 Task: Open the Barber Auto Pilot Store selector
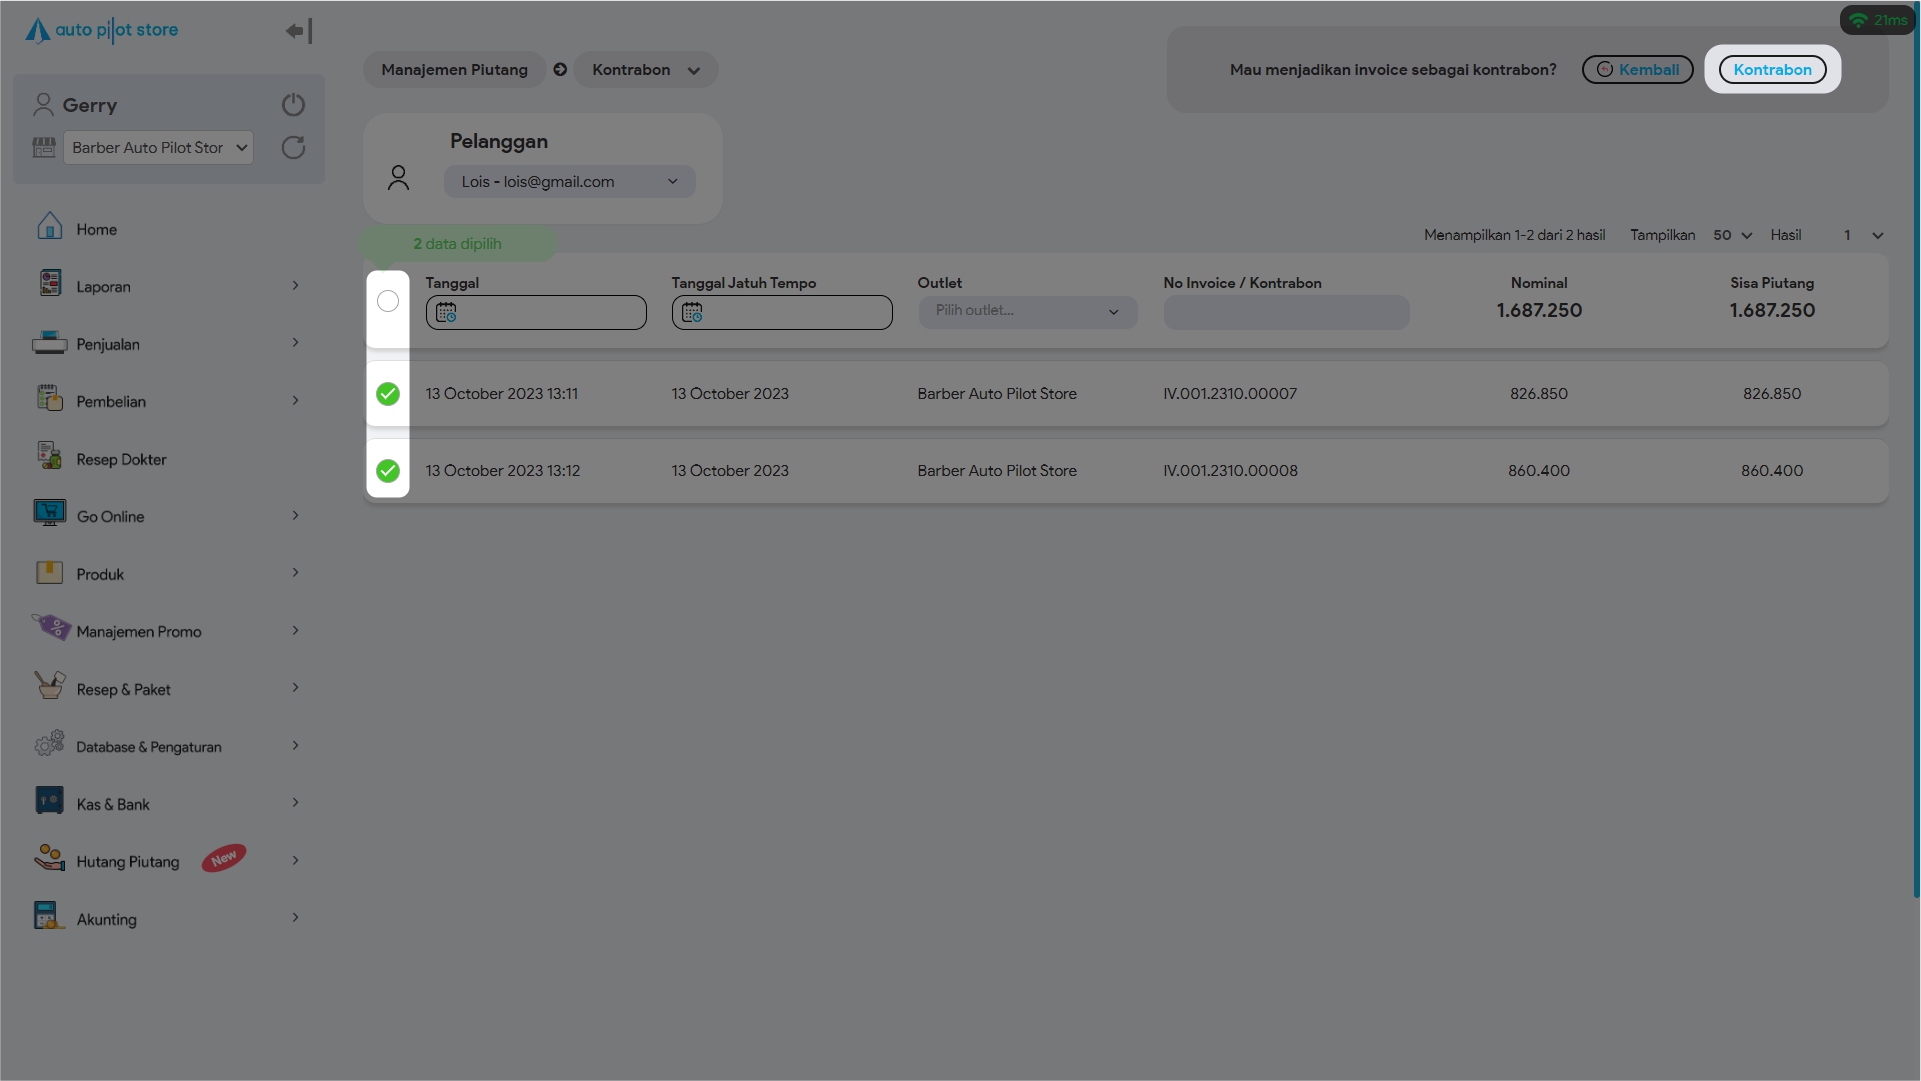click(x=158, y=148)
